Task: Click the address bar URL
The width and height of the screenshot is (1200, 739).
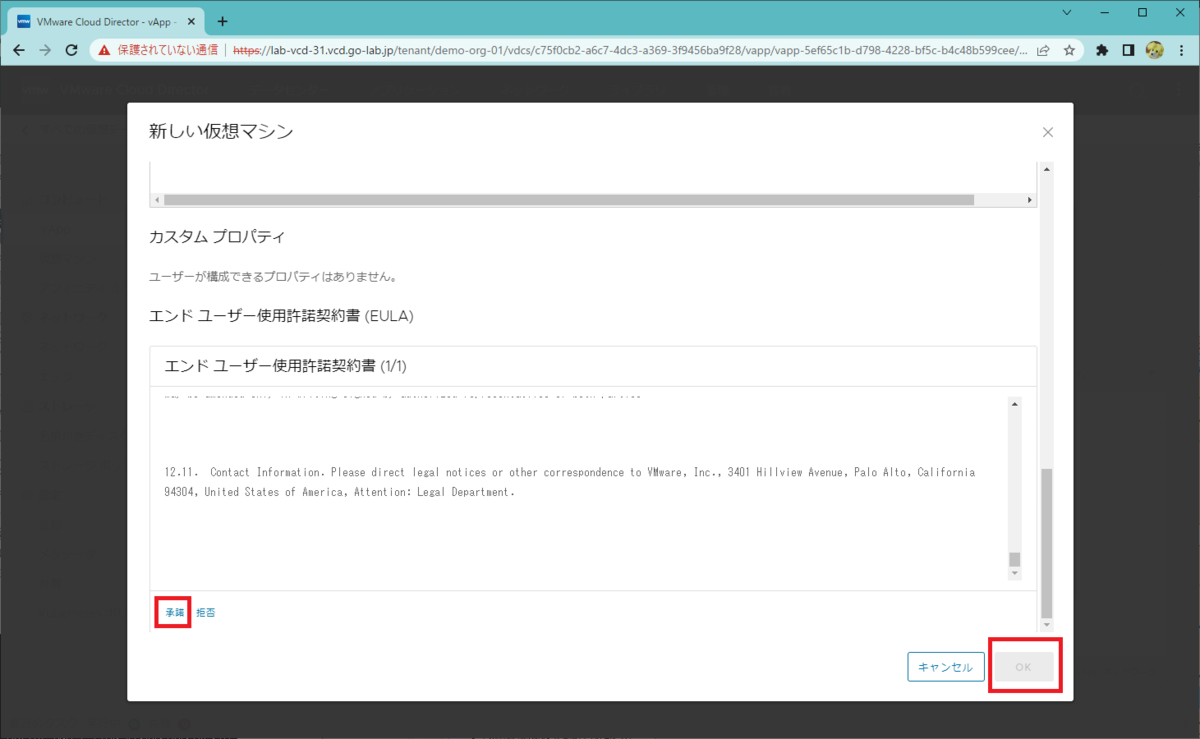Action: [x=630, y=49]
